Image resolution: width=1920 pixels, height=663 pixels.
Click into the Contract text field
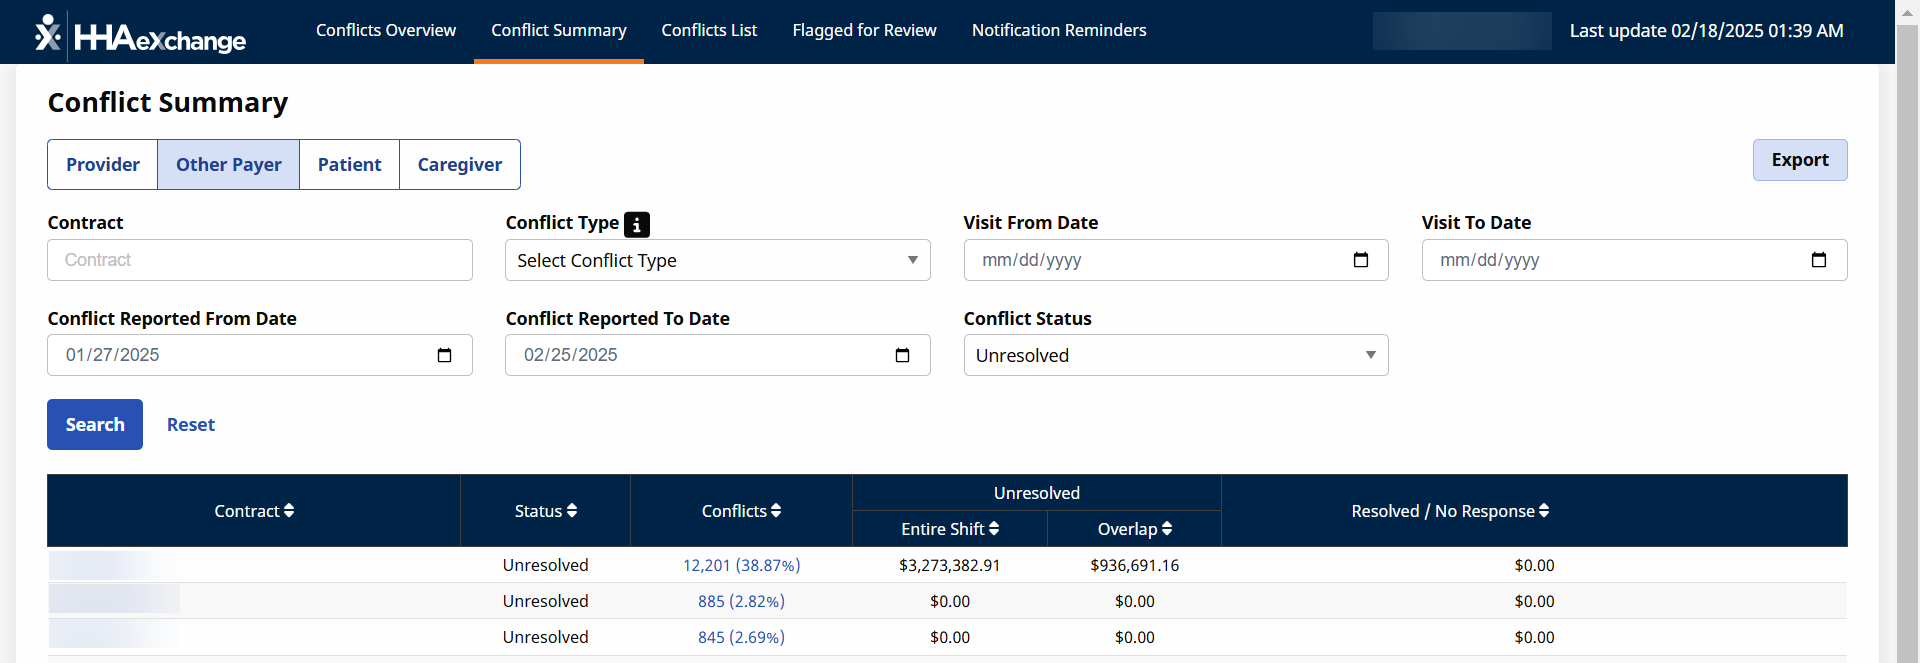[259, 260]
